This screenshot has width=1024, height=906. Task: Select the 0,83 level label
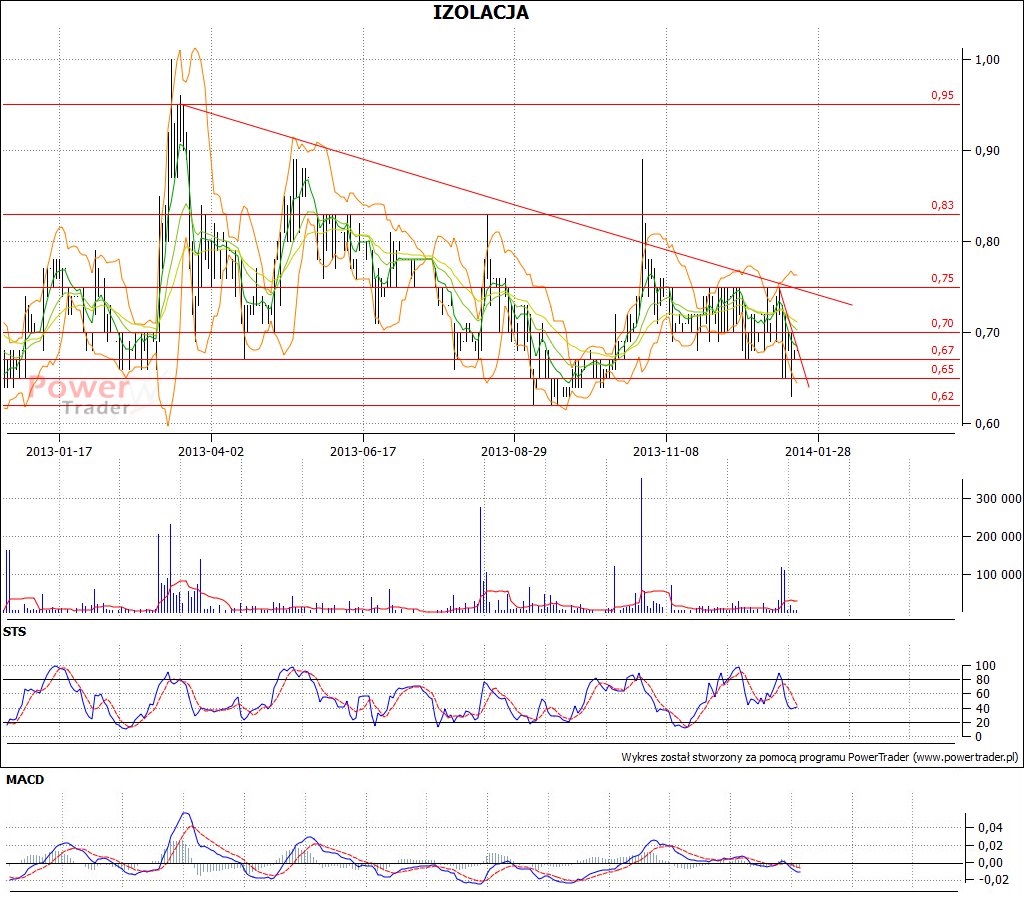pyautogui.click(x=942, y=205)
